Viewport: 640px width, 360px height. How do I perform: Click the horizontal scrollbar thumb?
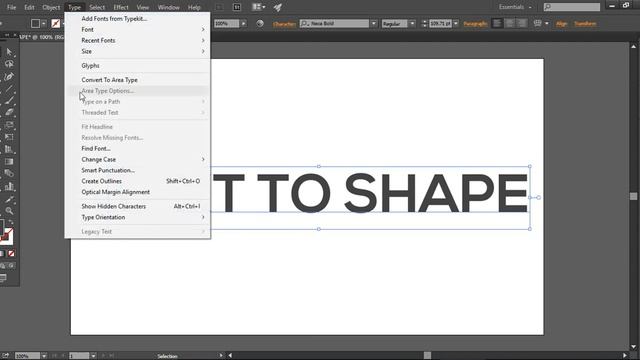427,356
